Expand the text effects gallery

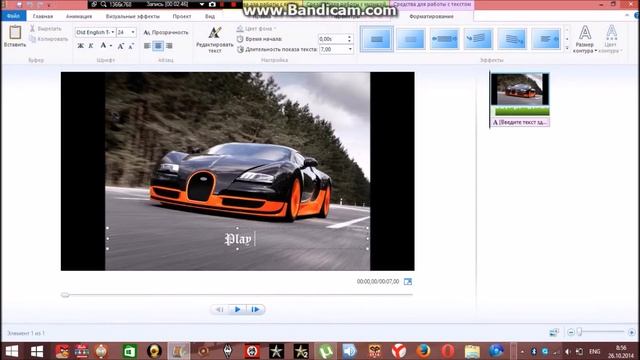coord(567,48)
